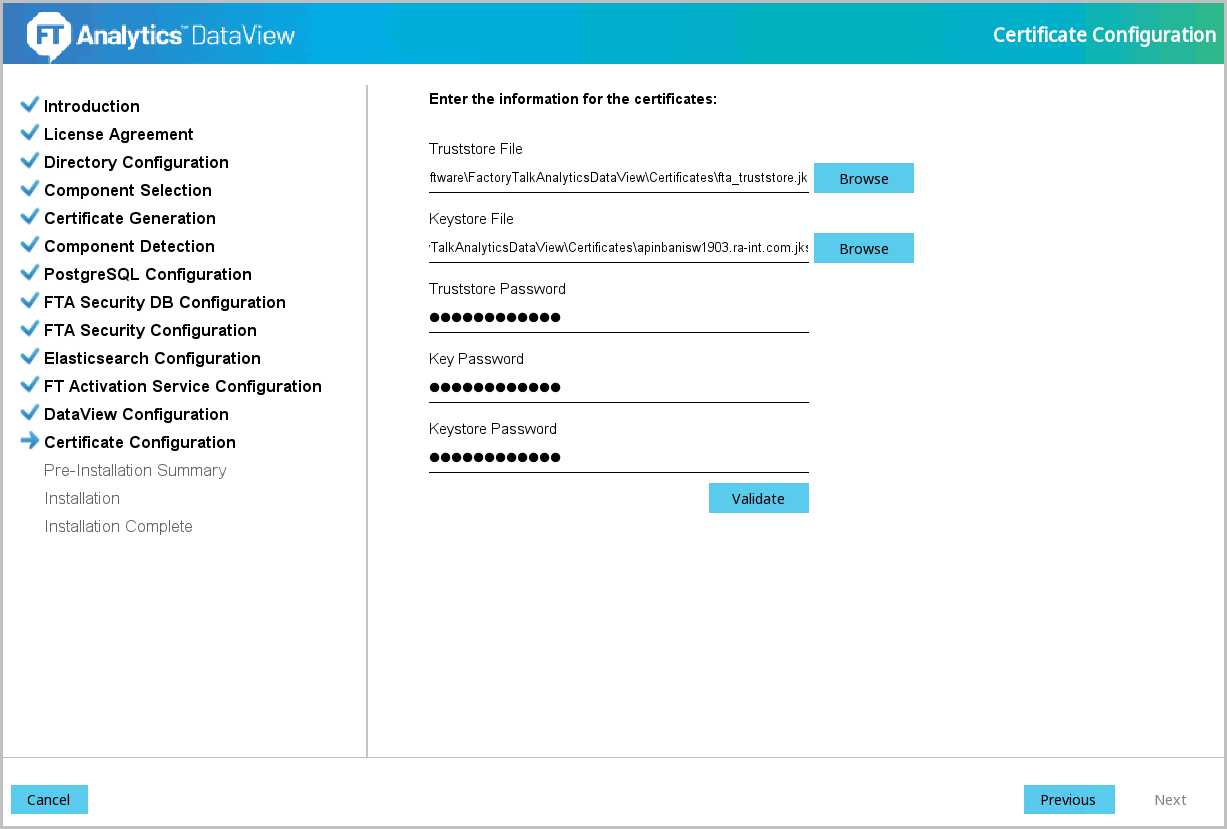Select the FTA Security DB Configuration step

pos(164,302)
